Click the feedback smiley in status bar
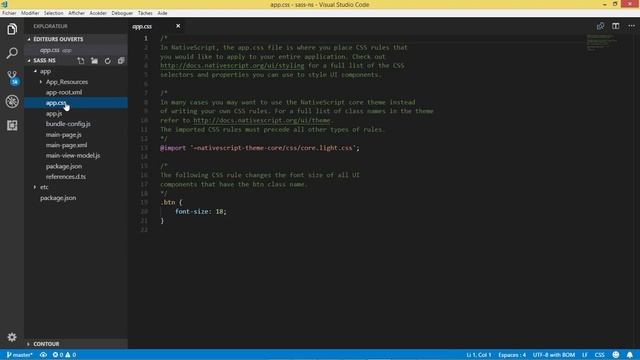 coord(616,355)
